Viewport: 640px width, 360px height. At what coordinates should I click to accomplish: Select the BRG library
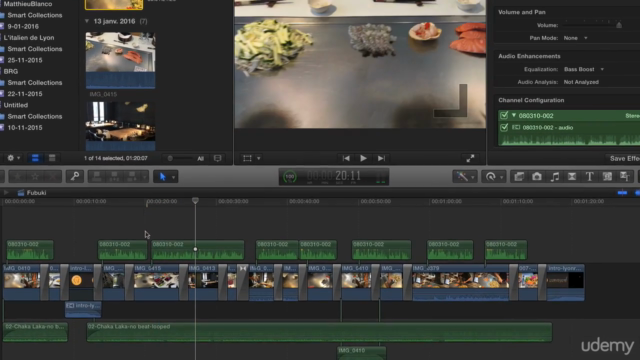coord(11,71)
